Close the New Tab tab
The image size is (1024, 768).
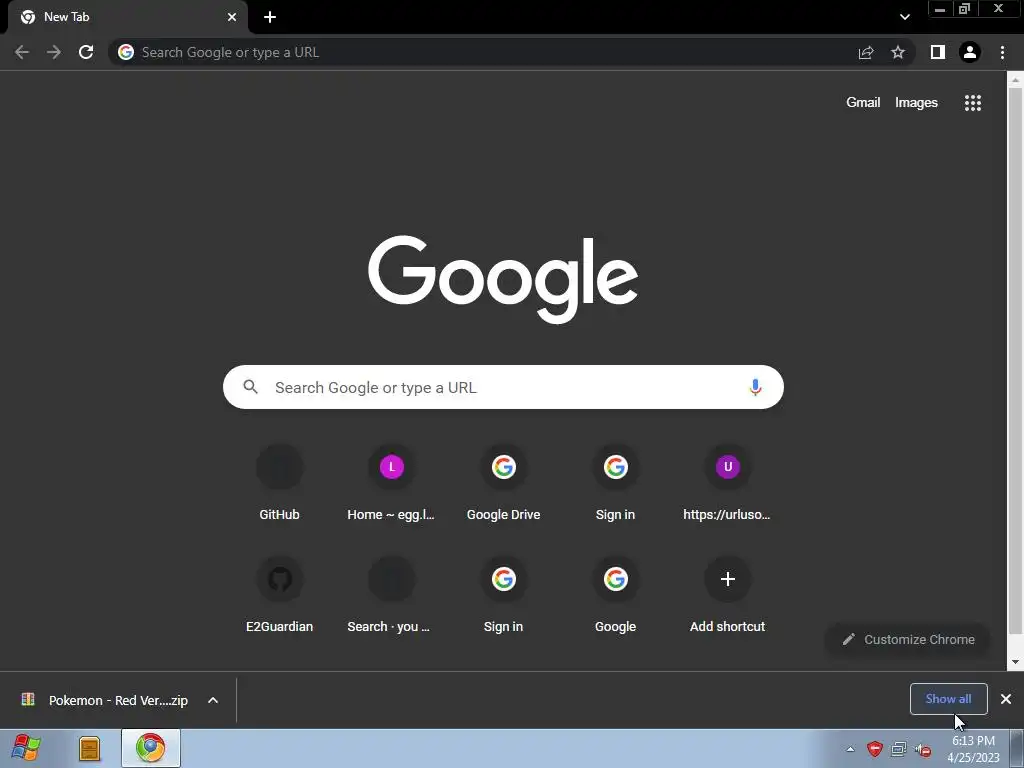coord(232,17)
